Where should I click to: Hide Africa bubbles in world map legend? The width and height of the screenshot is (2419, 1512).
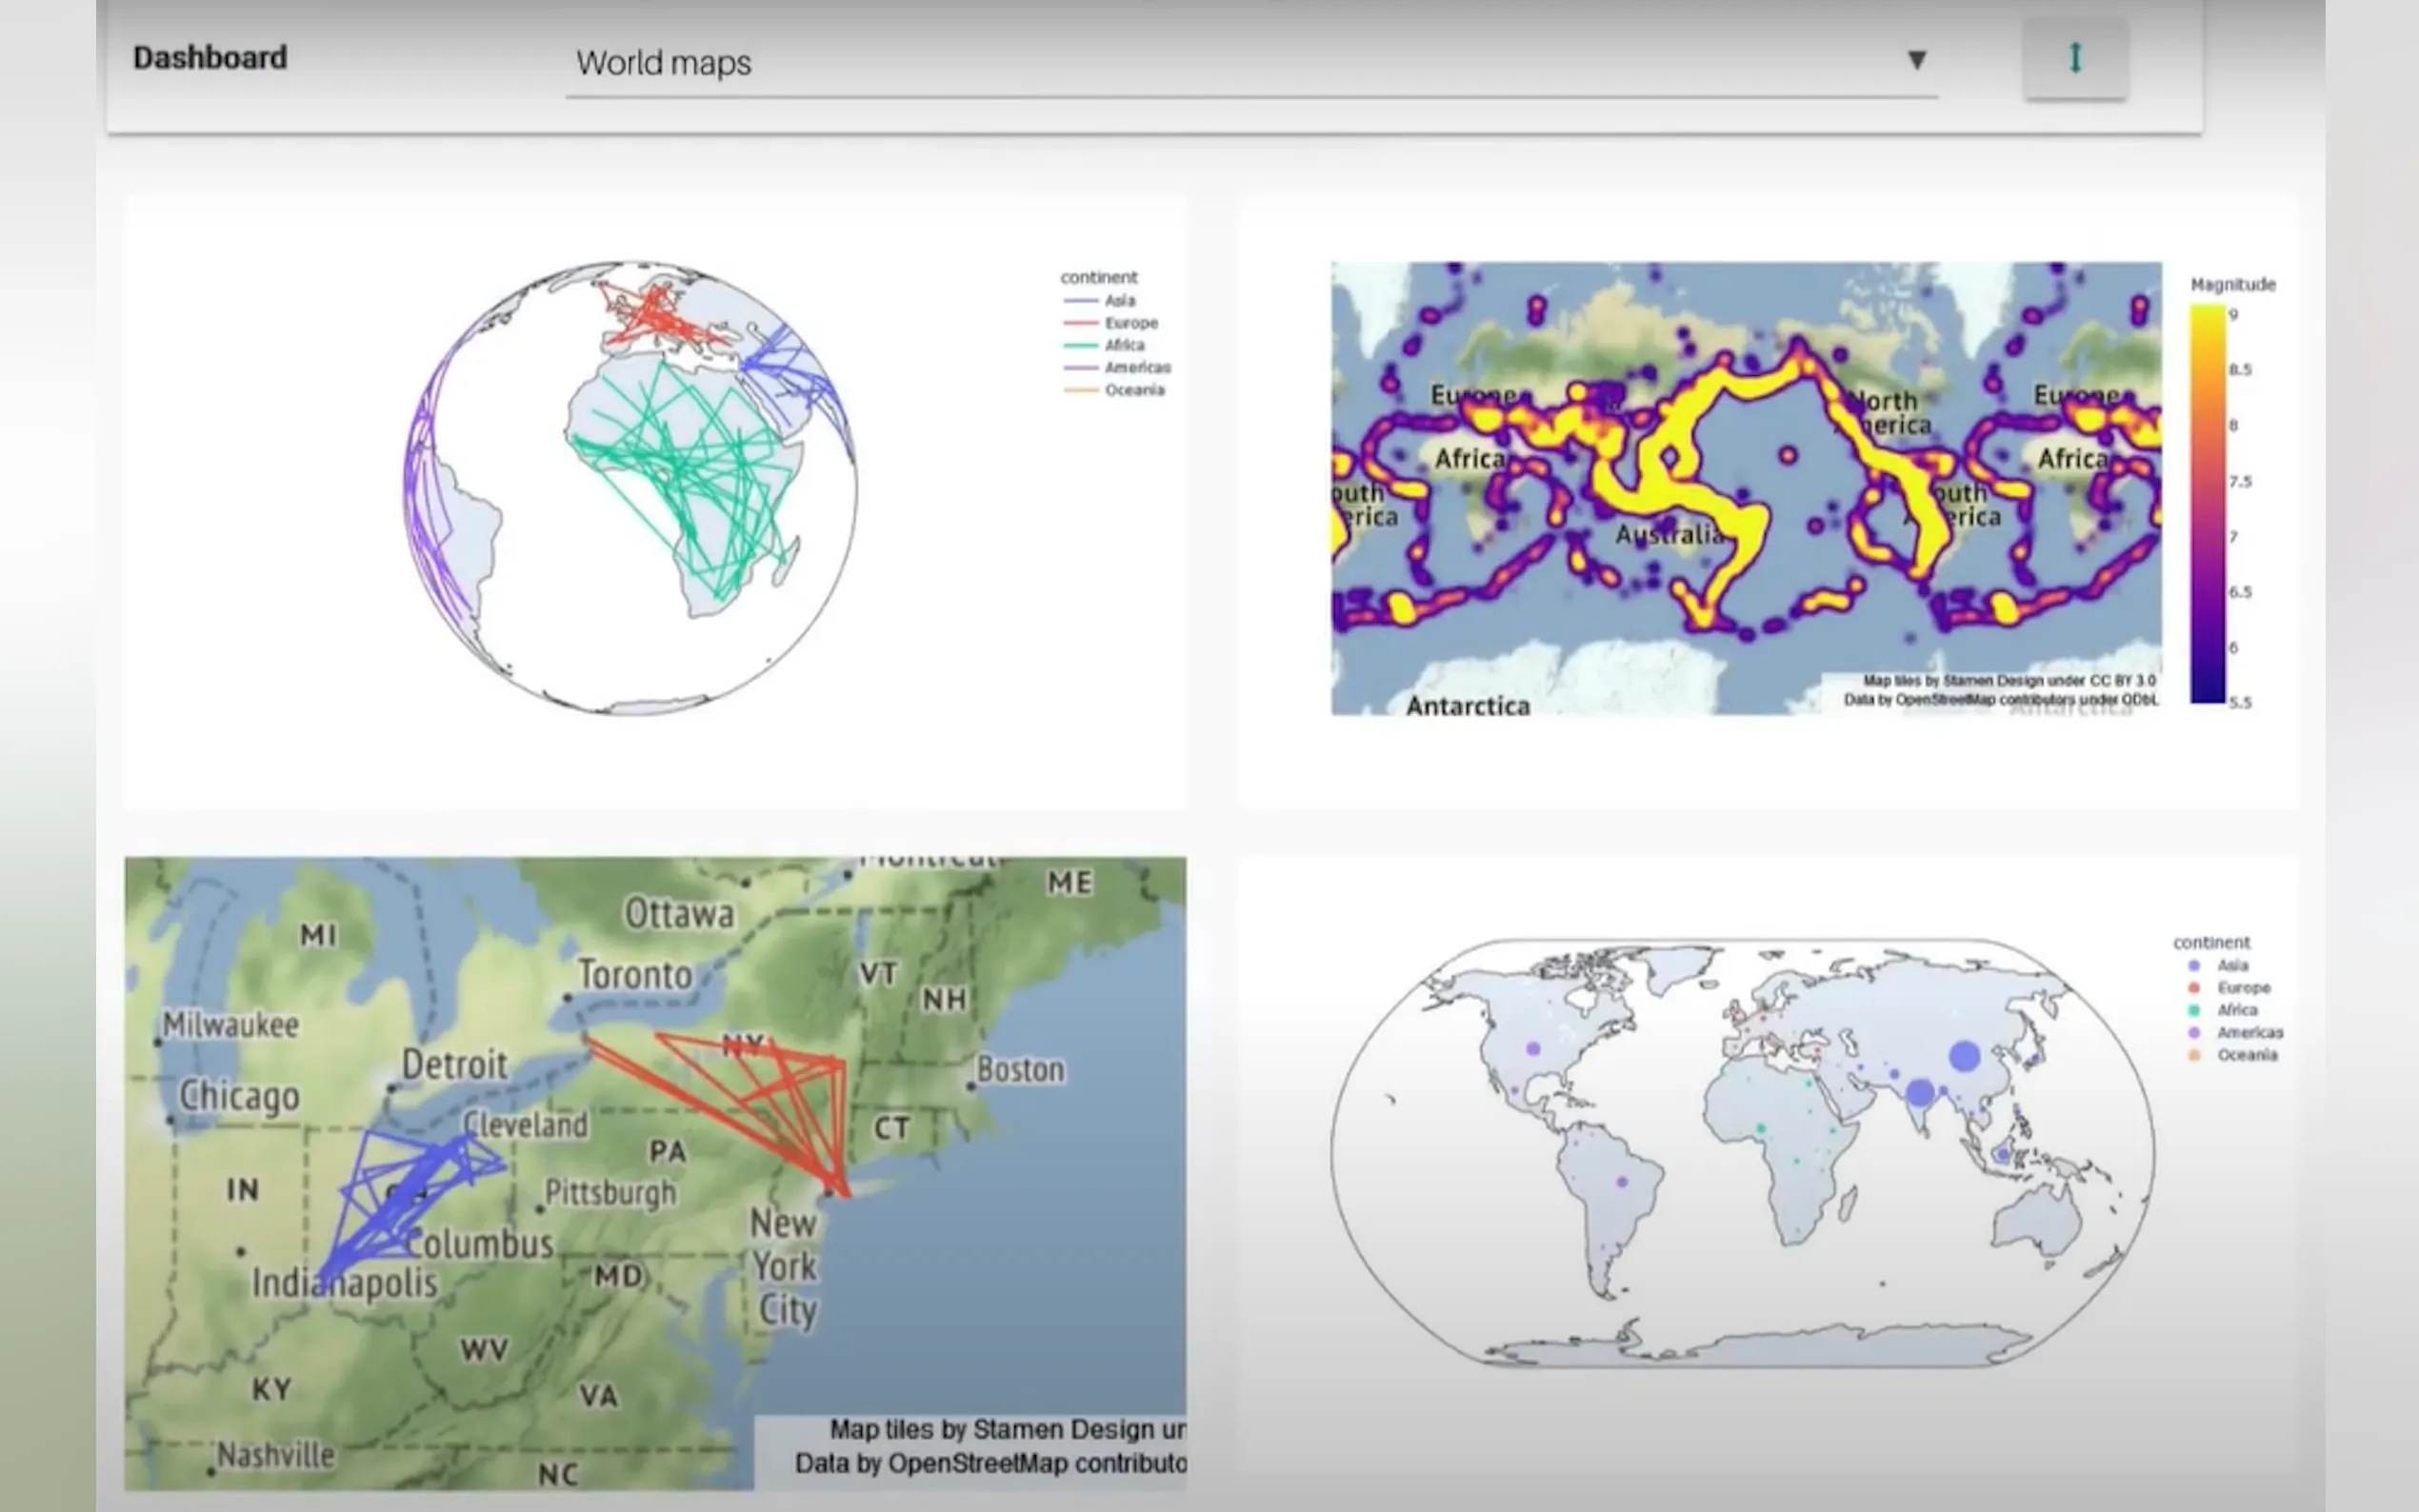pyautogui.click(x=2236, y=1010)
